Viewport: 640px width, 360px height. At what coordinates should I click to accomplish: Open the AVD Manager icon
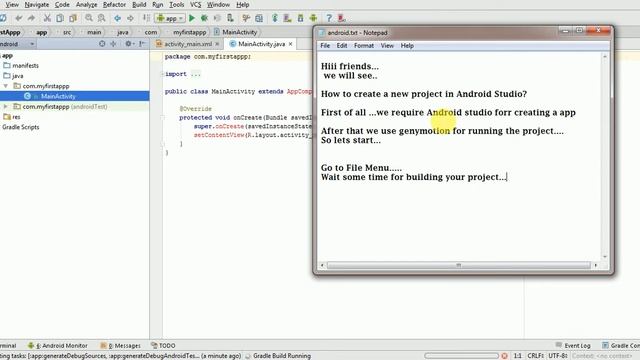[x=287, y=18]
